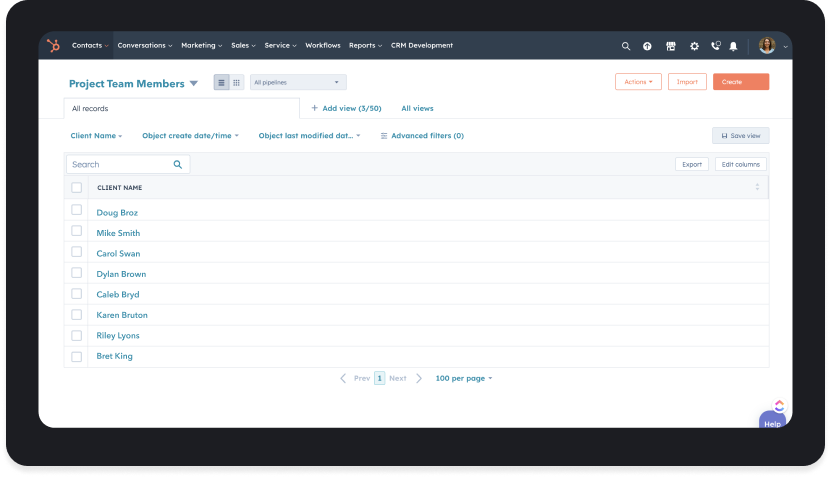This screenshot has width=831, height=478.
Task: Check the box for Caleb Bryd
Action: 77,294
